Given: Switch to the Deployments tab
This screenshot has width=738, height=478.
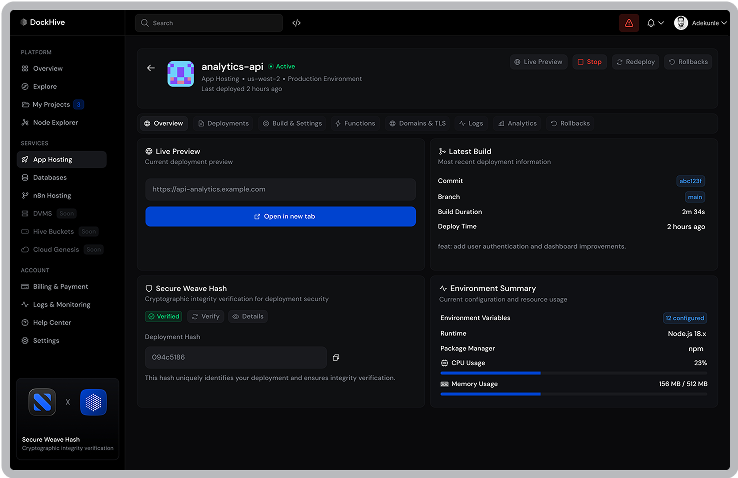Looking at the screenshot, I should pyautogui.click(x=223, y=123).
